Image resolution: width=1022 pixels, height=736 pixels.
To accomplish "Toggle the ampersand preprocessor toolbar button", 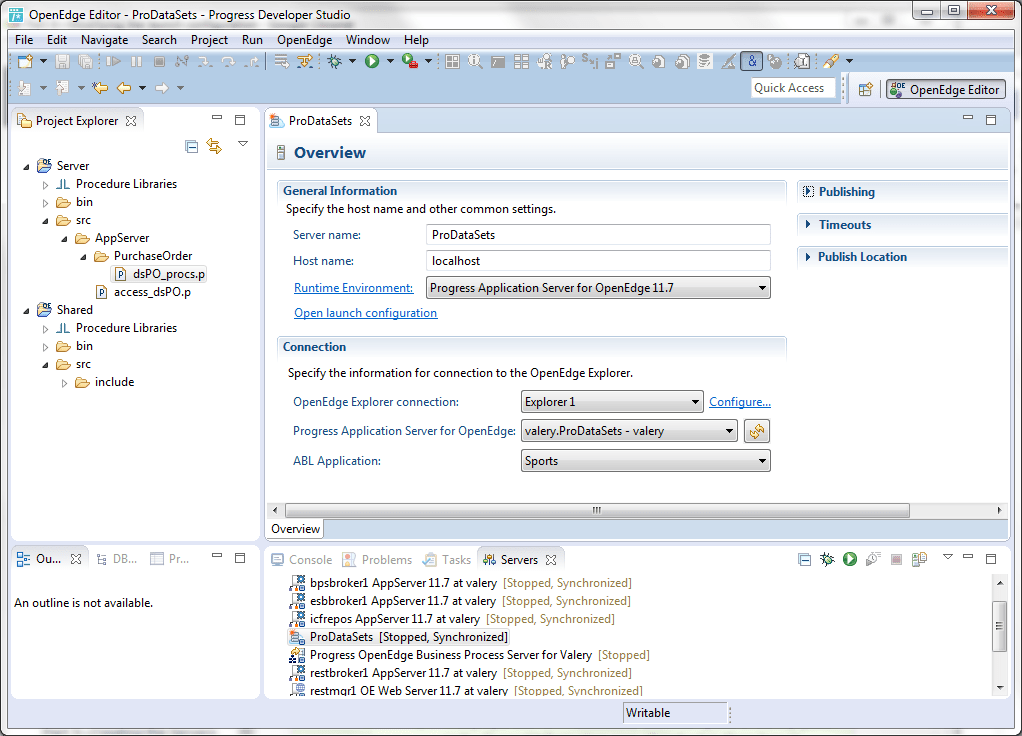I will tap(752, 61).
